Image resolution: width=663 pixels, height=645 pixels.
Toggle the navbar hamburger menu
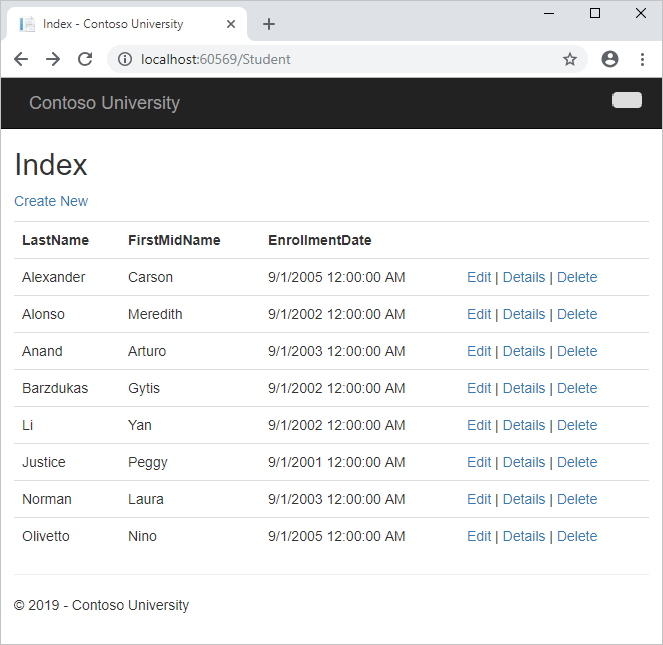[x=627, y=99]
